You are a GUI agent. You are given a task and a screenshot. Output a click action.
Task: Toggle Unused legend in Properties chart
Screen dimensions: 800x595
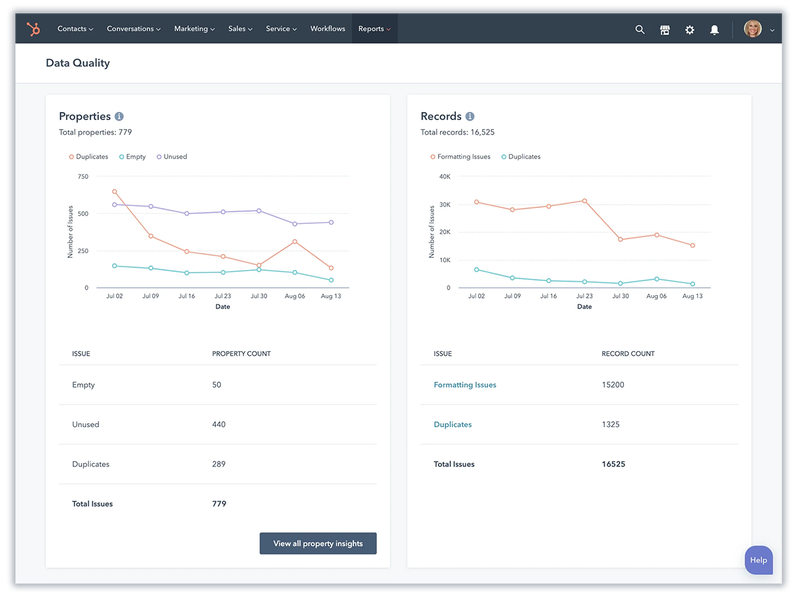click(171, 157)
